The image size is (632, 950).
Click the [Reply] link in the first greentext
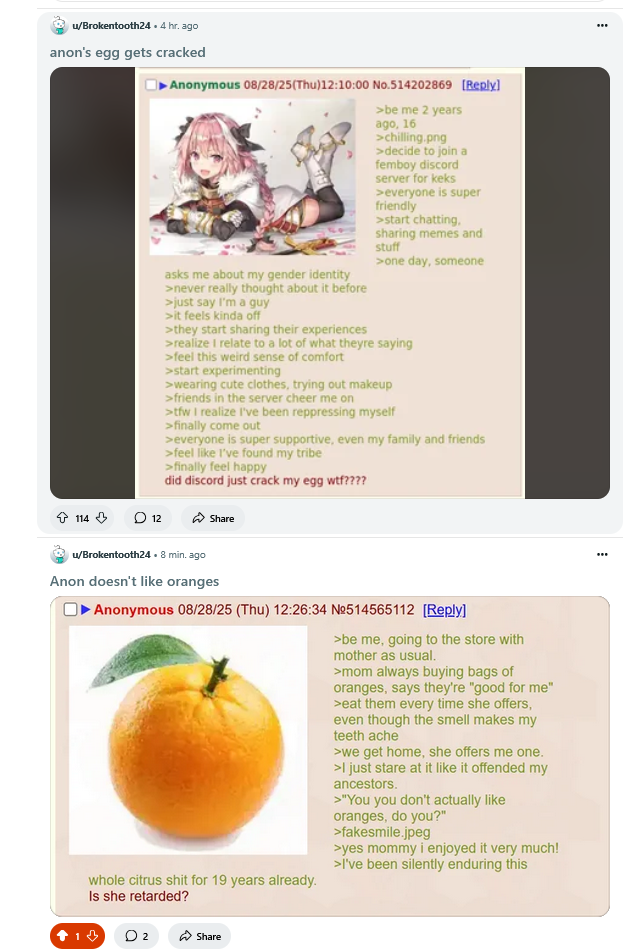(481, 85)
